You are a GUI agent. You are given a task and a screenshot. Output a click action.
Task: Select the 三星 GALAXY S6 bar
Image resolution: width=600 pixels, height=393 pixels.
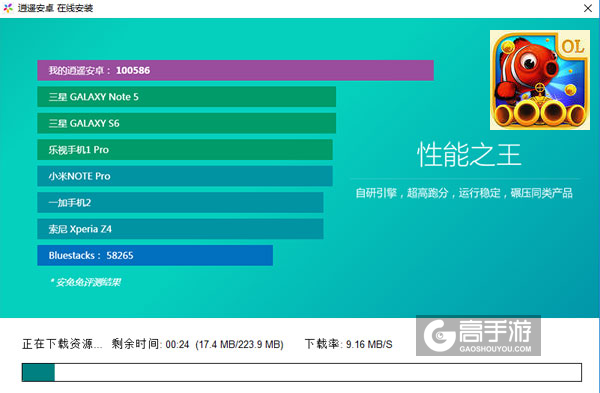pos(186,123)
